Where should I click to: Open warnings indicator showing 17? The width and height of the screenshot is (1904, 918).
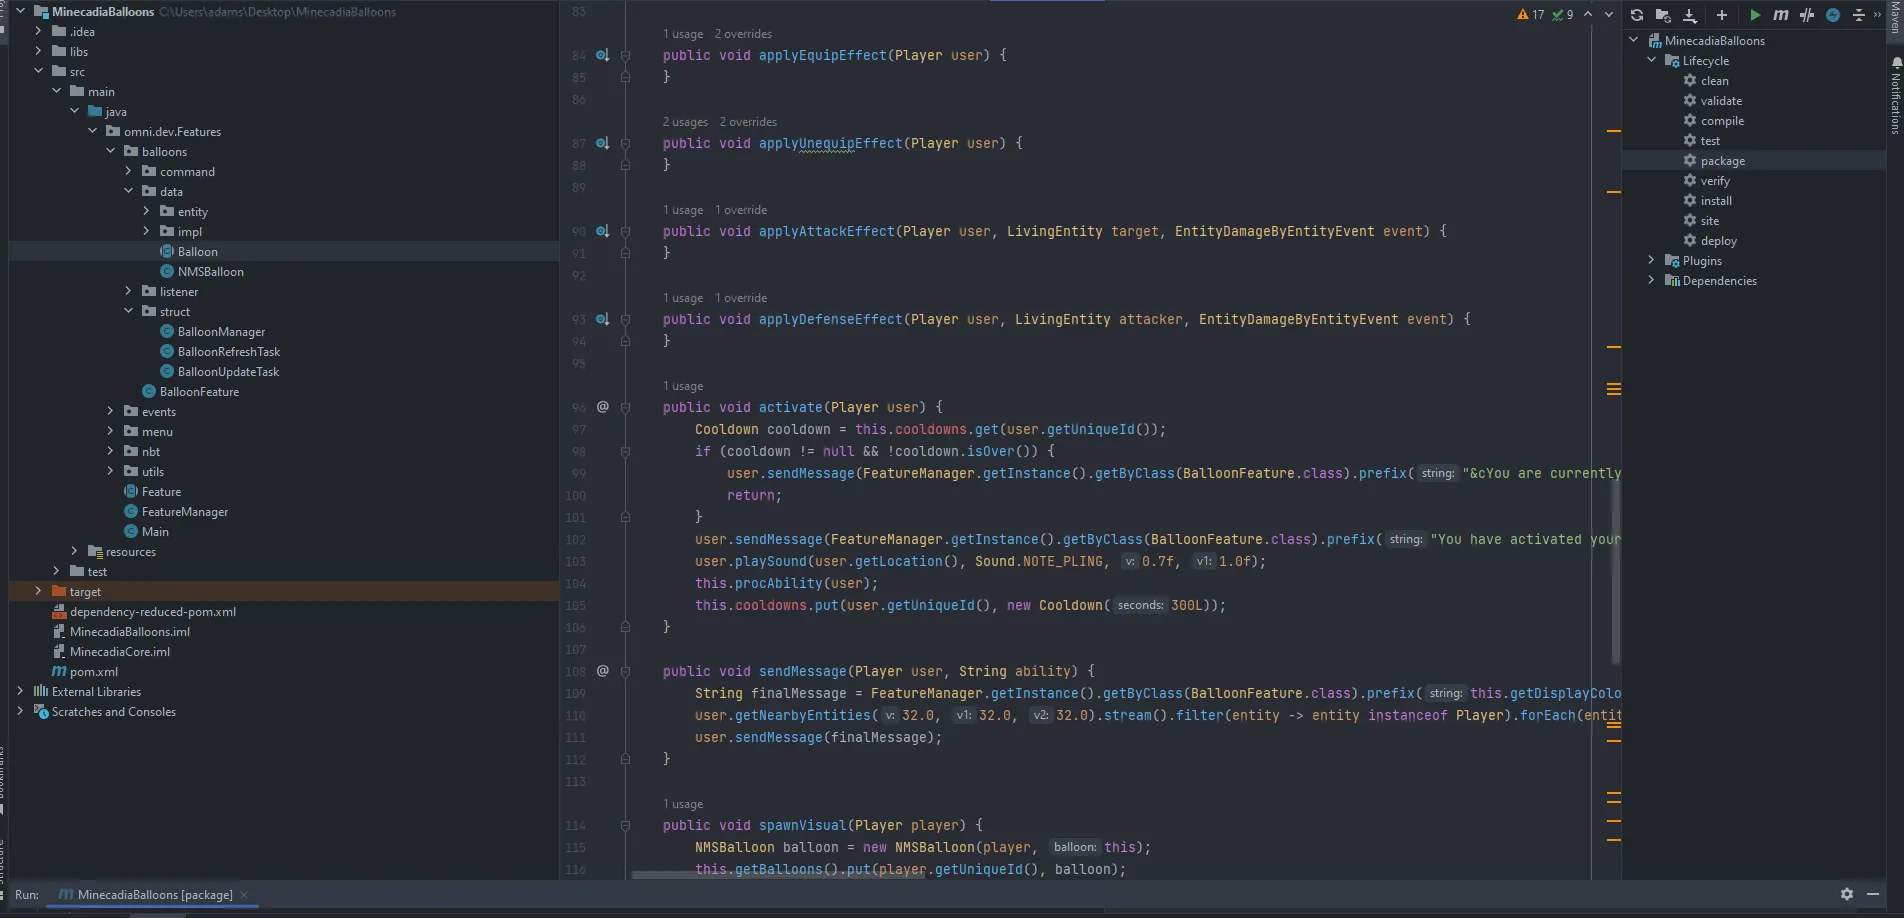coord(1531,15)
